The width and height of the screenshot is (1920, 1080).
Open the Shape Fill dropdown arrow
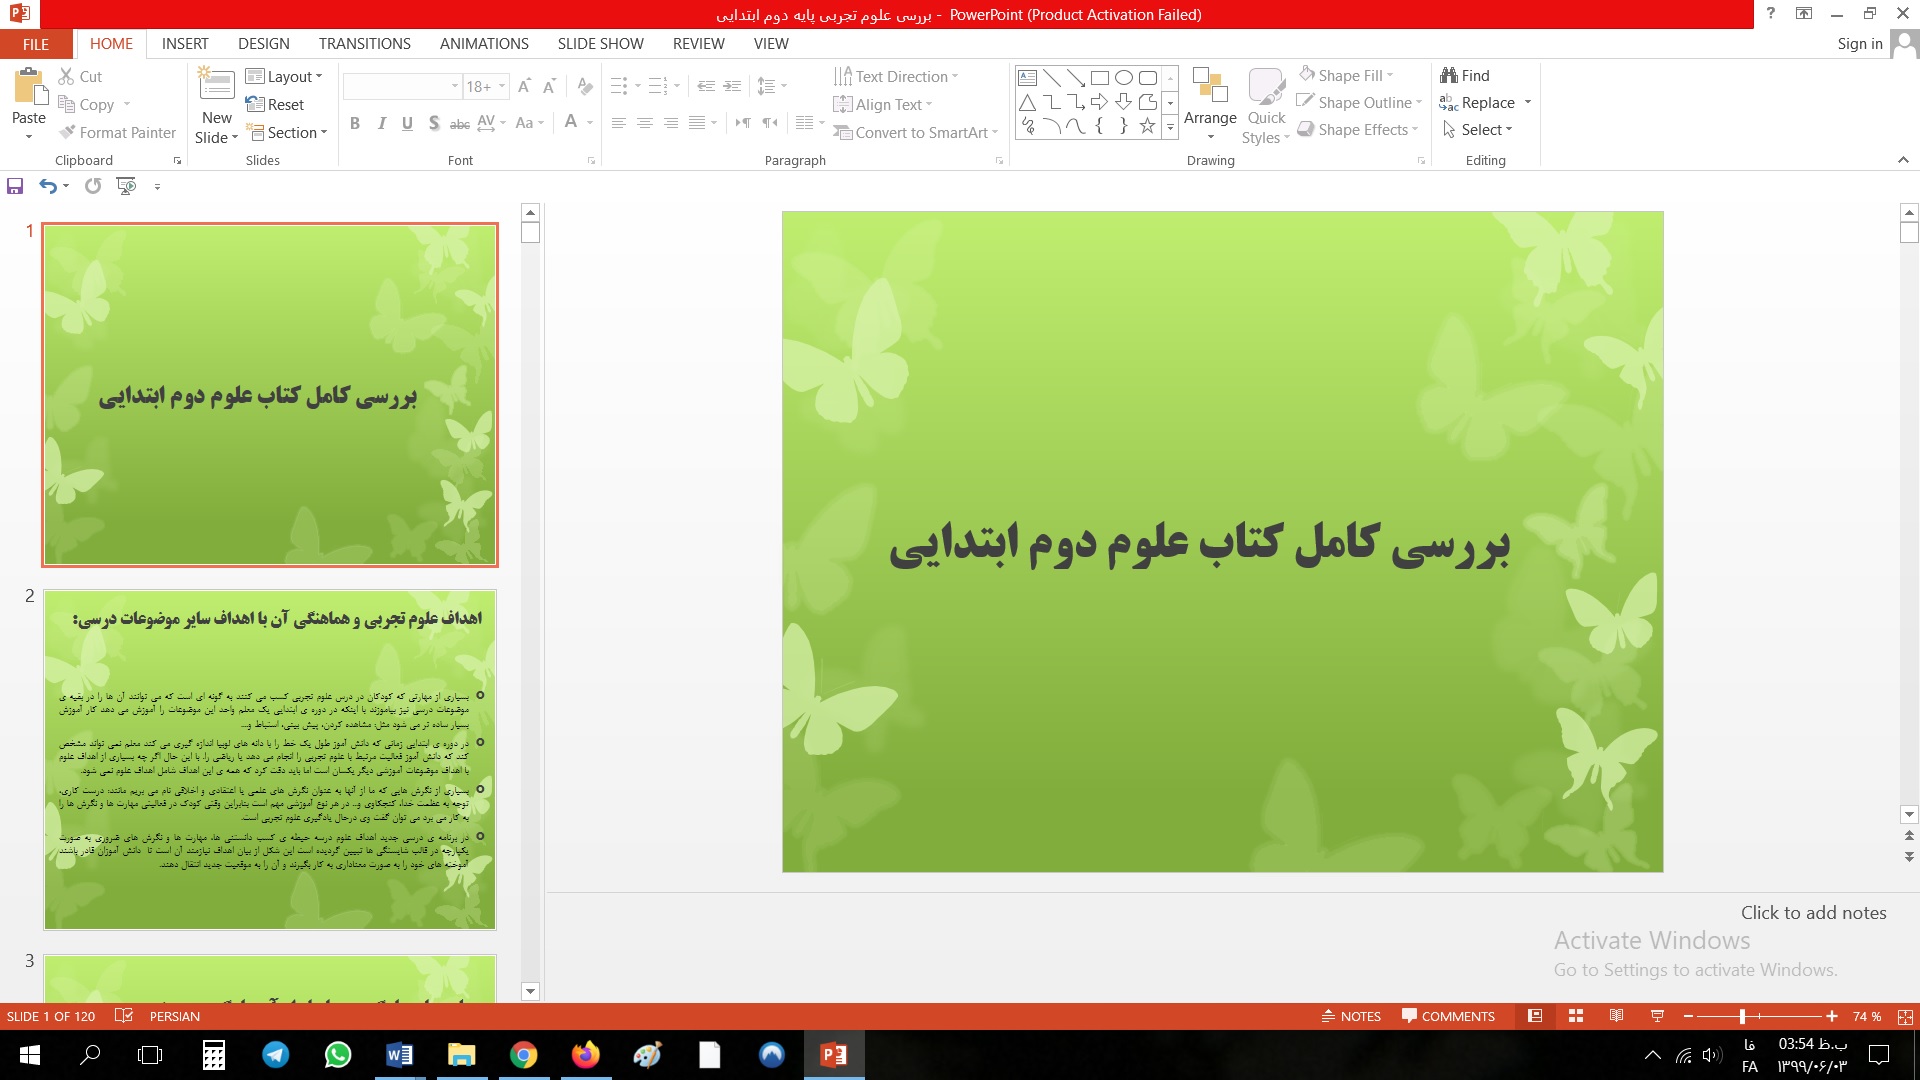pyautogui.click(x=1390, y=75)
